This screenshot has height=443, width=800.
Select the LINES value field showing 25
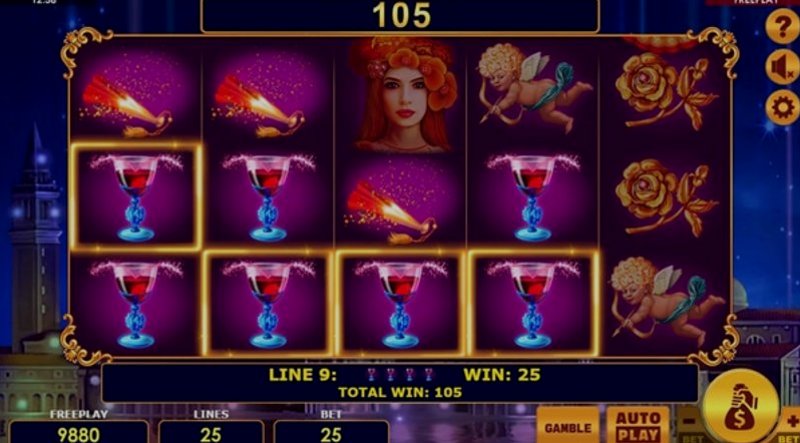(211, 432)
